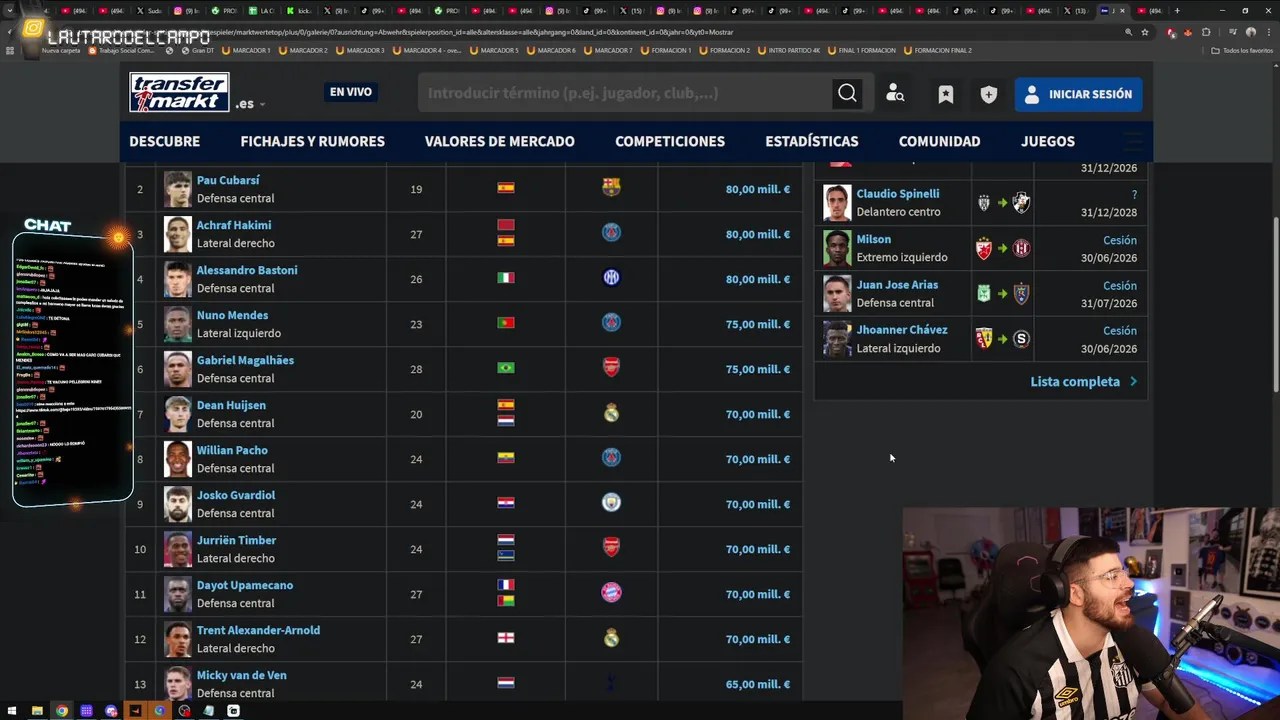Open the EN VIVO live section
The height and width of the screenshot is (720, 1280).
pyautogui.click(x=351, y=92)
